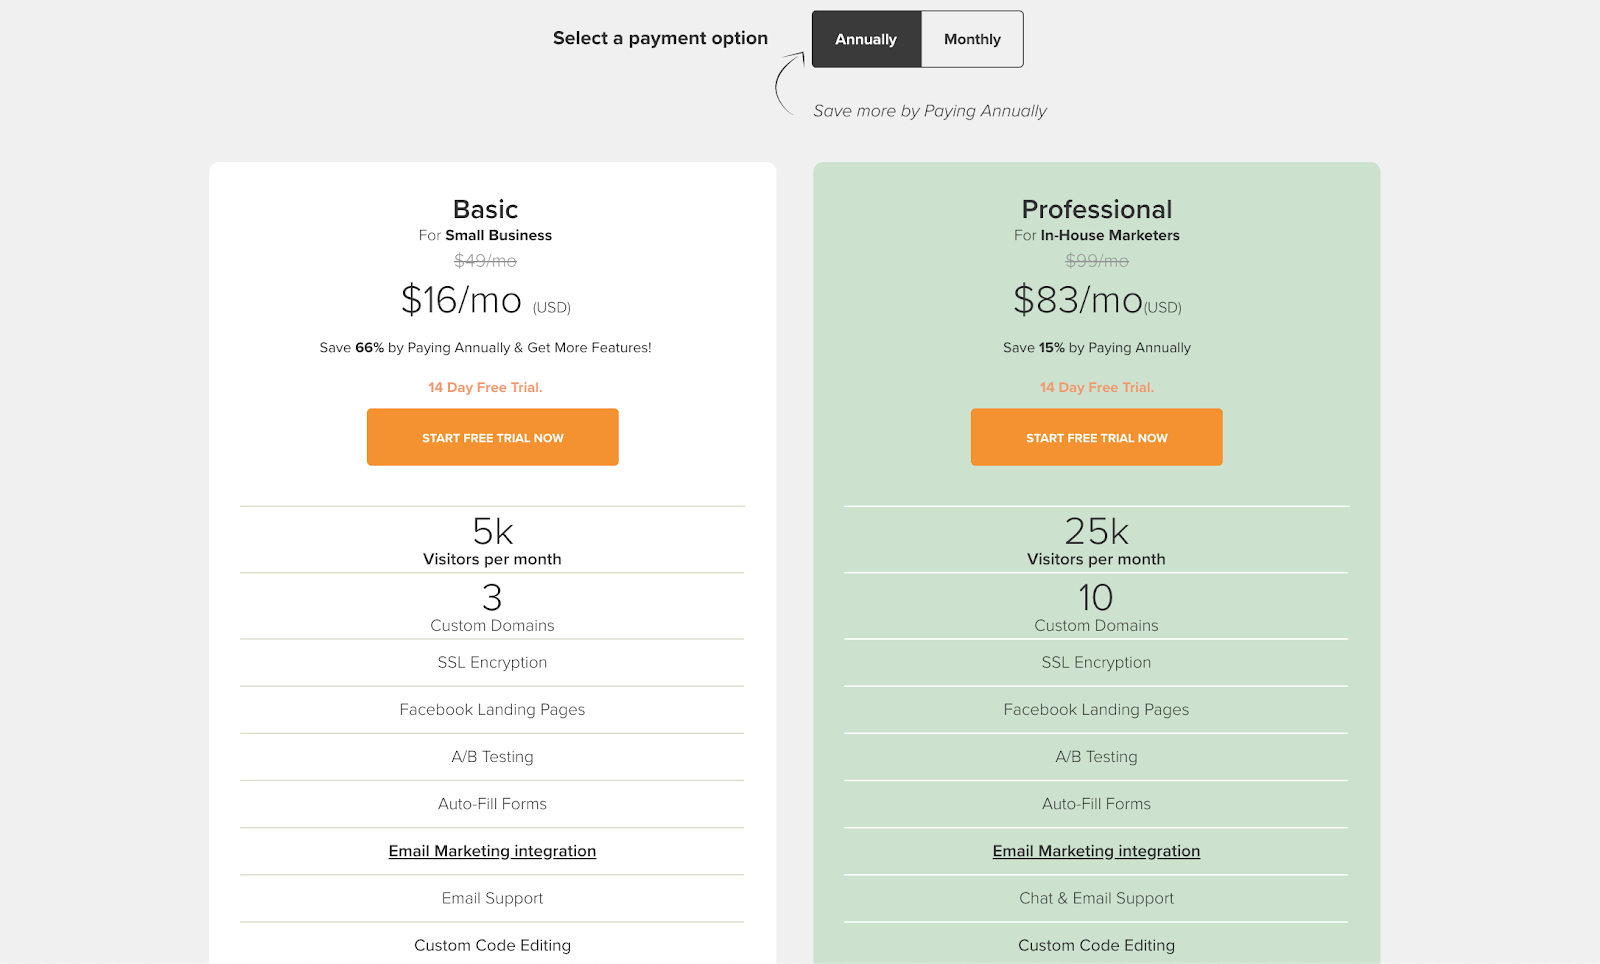Select SSL Encryption row in Basic plan
The image size is (1600, 964).
click(492, 662)
